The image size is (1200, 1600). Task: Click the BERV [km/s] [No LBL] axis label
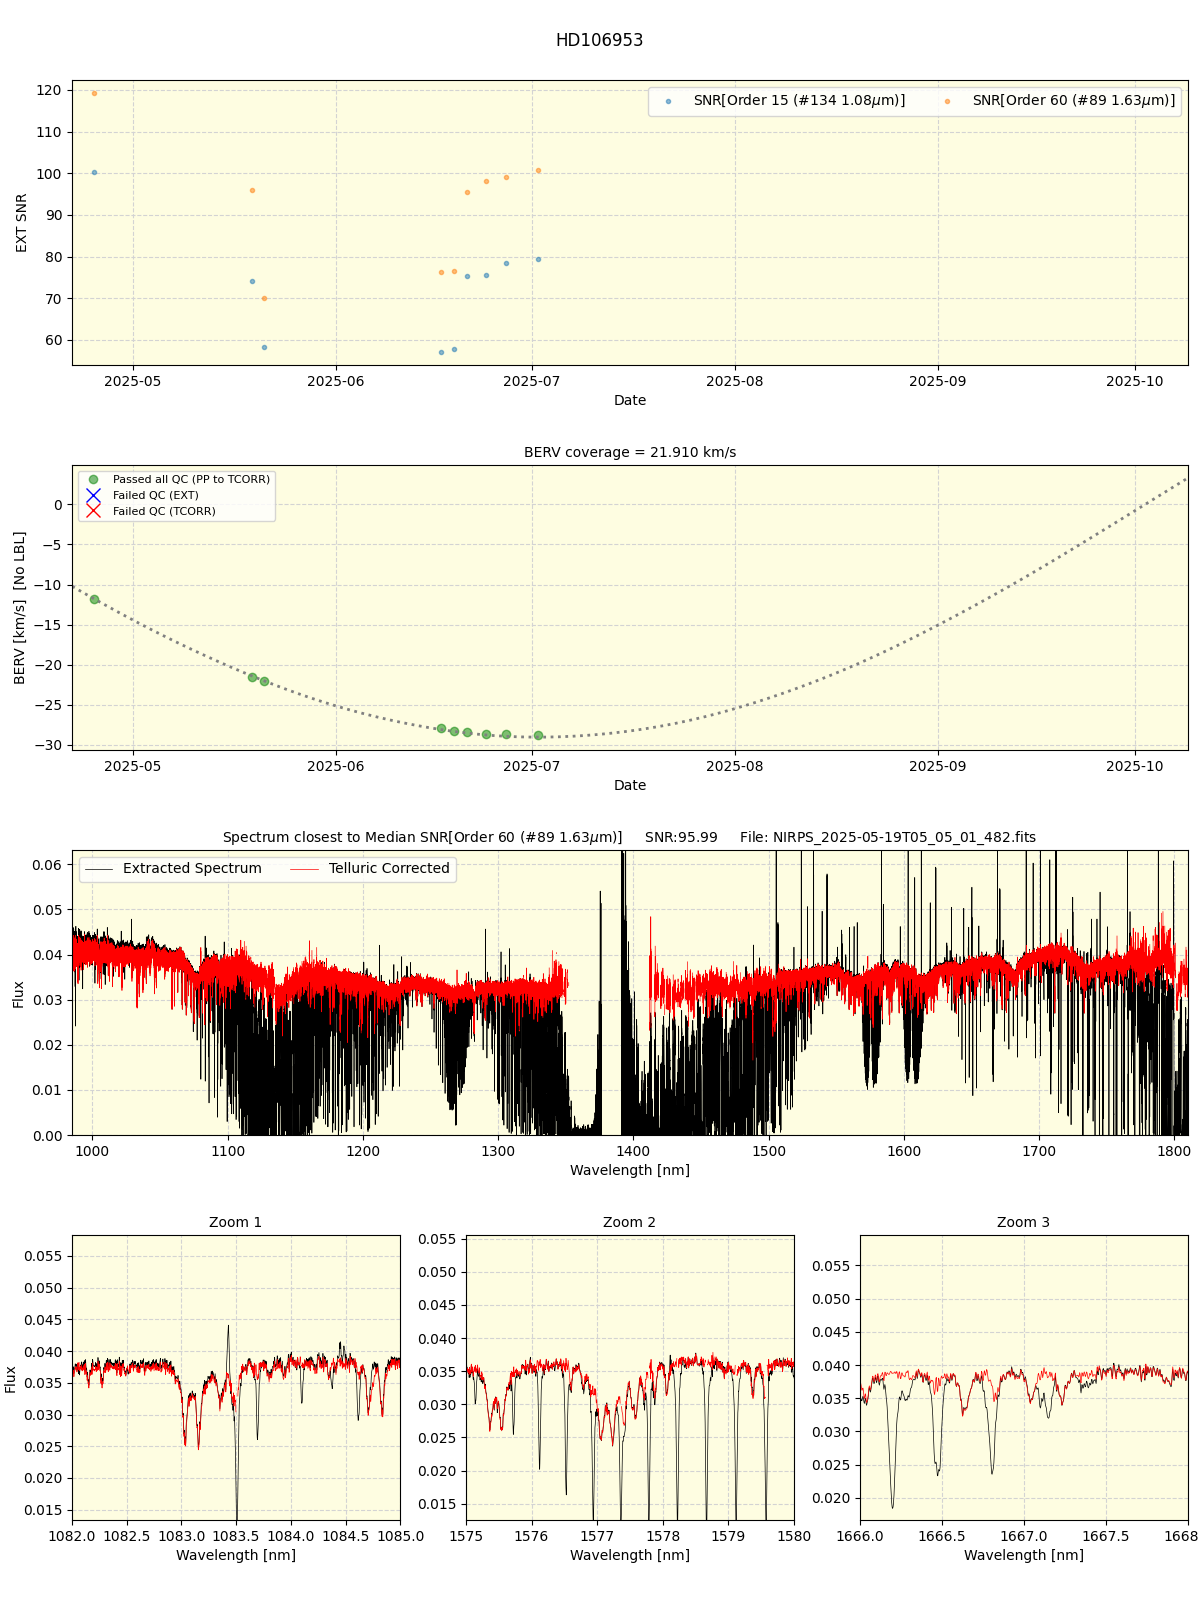[20, 608]
